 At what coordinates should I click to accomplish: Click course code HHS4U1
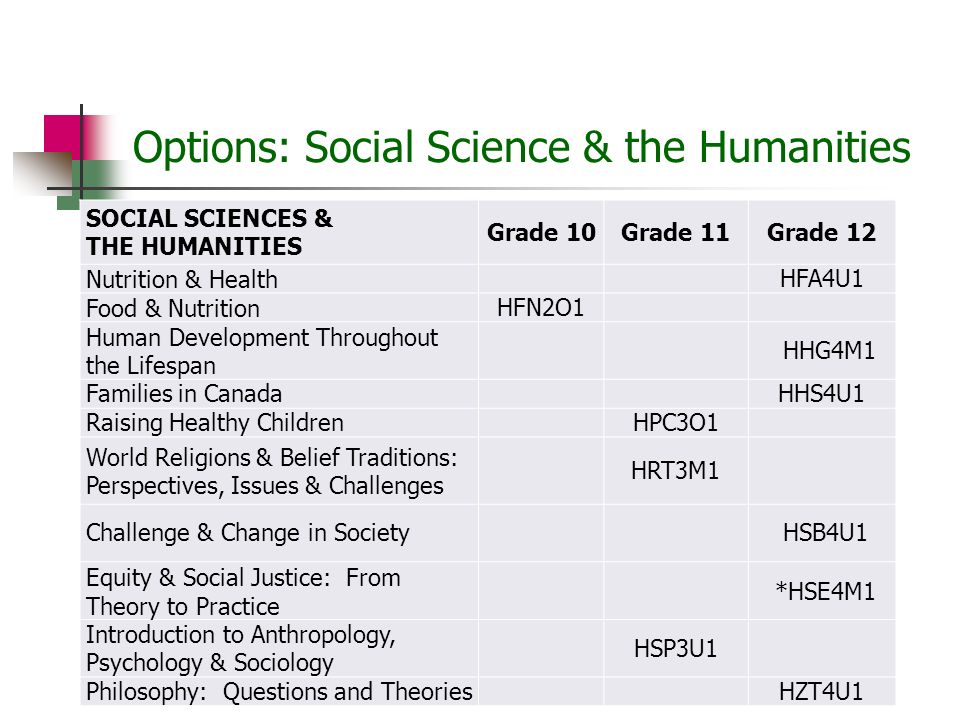(820, 394)
